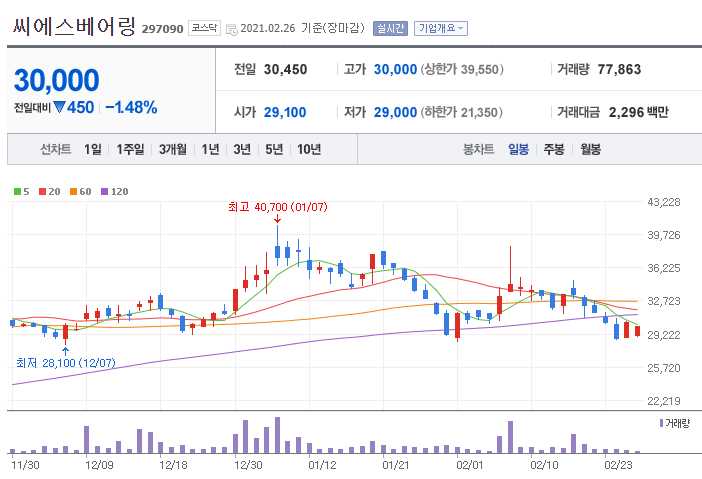702x479 pixels.
Task: Click the 43,228 price axis label
Action: point(663,202)
